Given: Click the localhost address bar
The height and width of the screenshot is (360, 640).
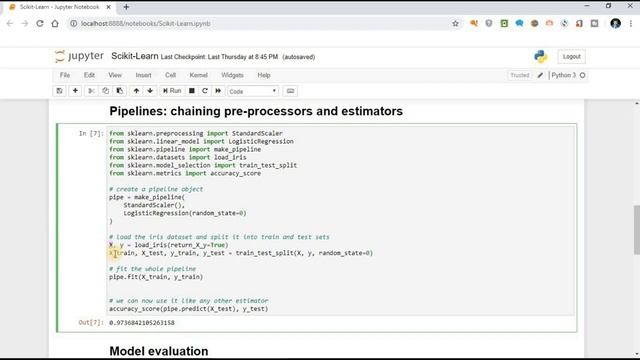Looking at the screenshot, I should click(x=261, y=24).
